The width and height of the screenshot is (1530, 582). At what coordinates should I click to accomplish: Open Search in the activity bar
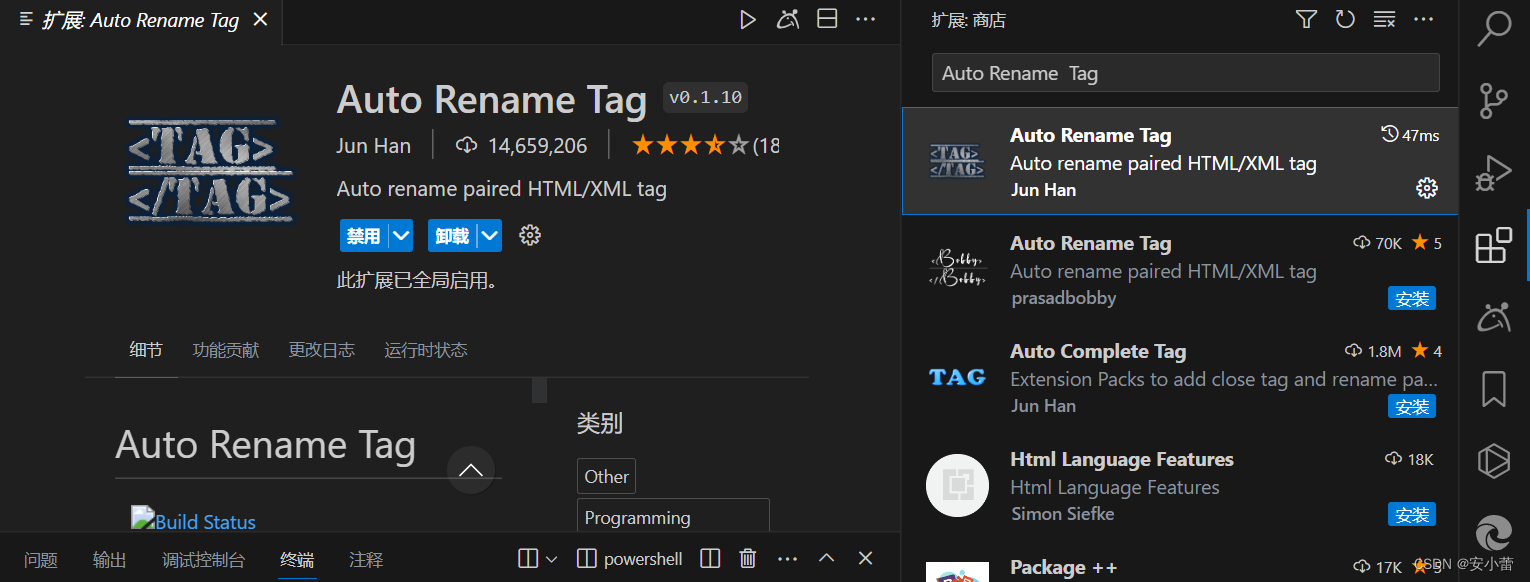[x=1494, y=29]
